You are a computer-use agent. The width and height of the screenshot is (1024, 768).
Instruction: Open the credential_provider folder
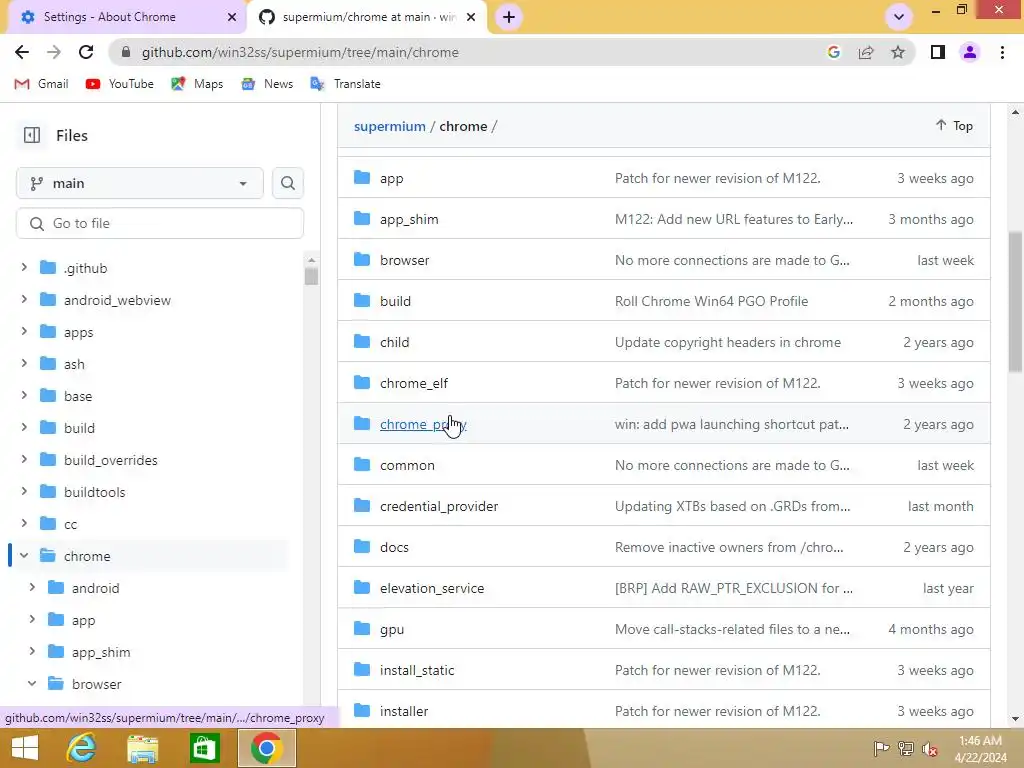pos(439,506)
